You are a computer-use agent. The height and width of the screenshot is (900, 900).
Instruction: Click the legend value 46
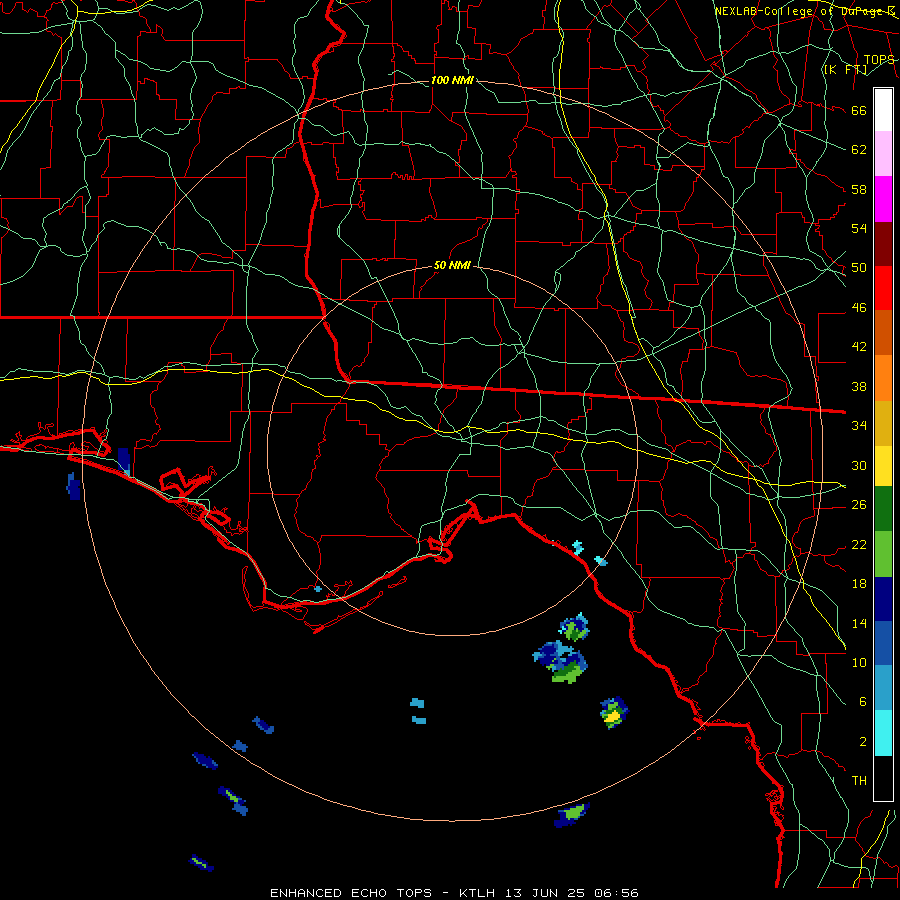859,308
